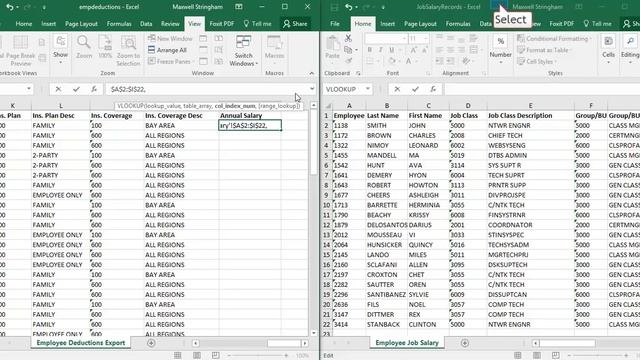
Task: Click Save in JobSalaryRecords title bar
Action: coord(334,7)
